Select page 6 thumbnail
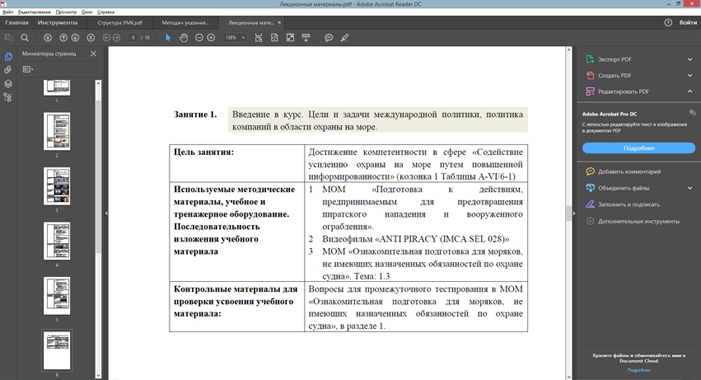 (x=57, y=350)
